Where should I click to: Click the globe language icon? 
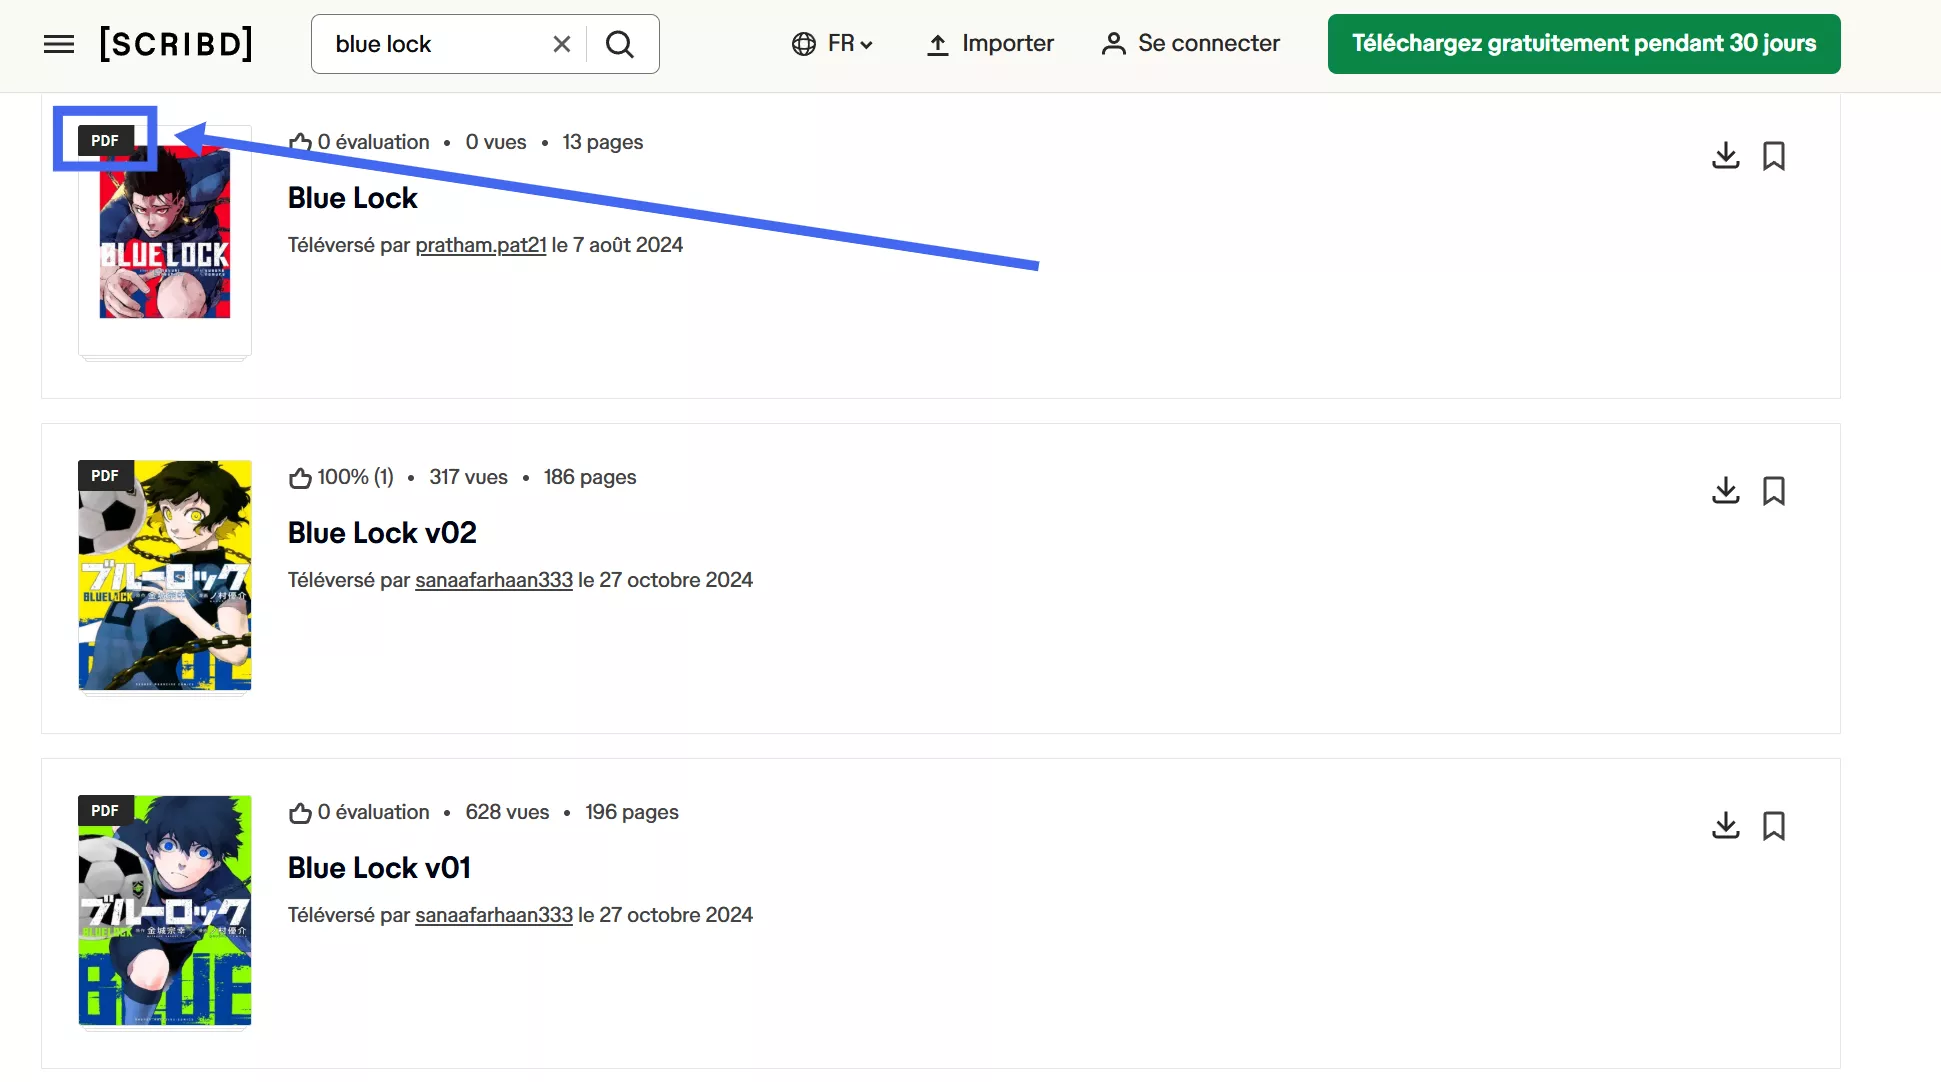click(x=804, y=44)
